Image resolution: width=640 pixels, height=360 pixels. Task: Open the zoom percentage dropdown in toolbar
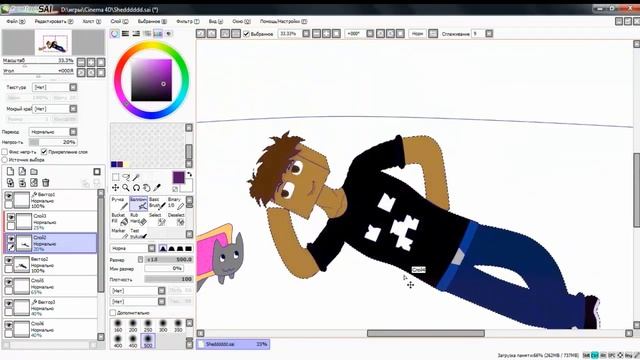click(306, 34)
